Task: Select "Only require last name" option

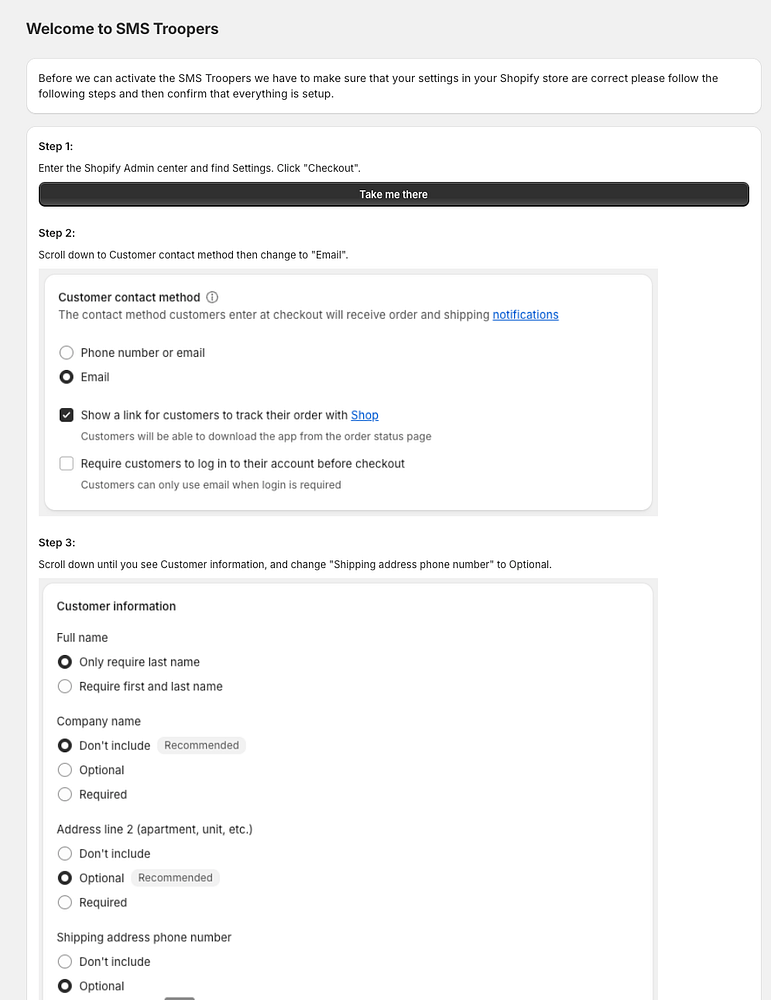Action: click(x=65, y=662)
